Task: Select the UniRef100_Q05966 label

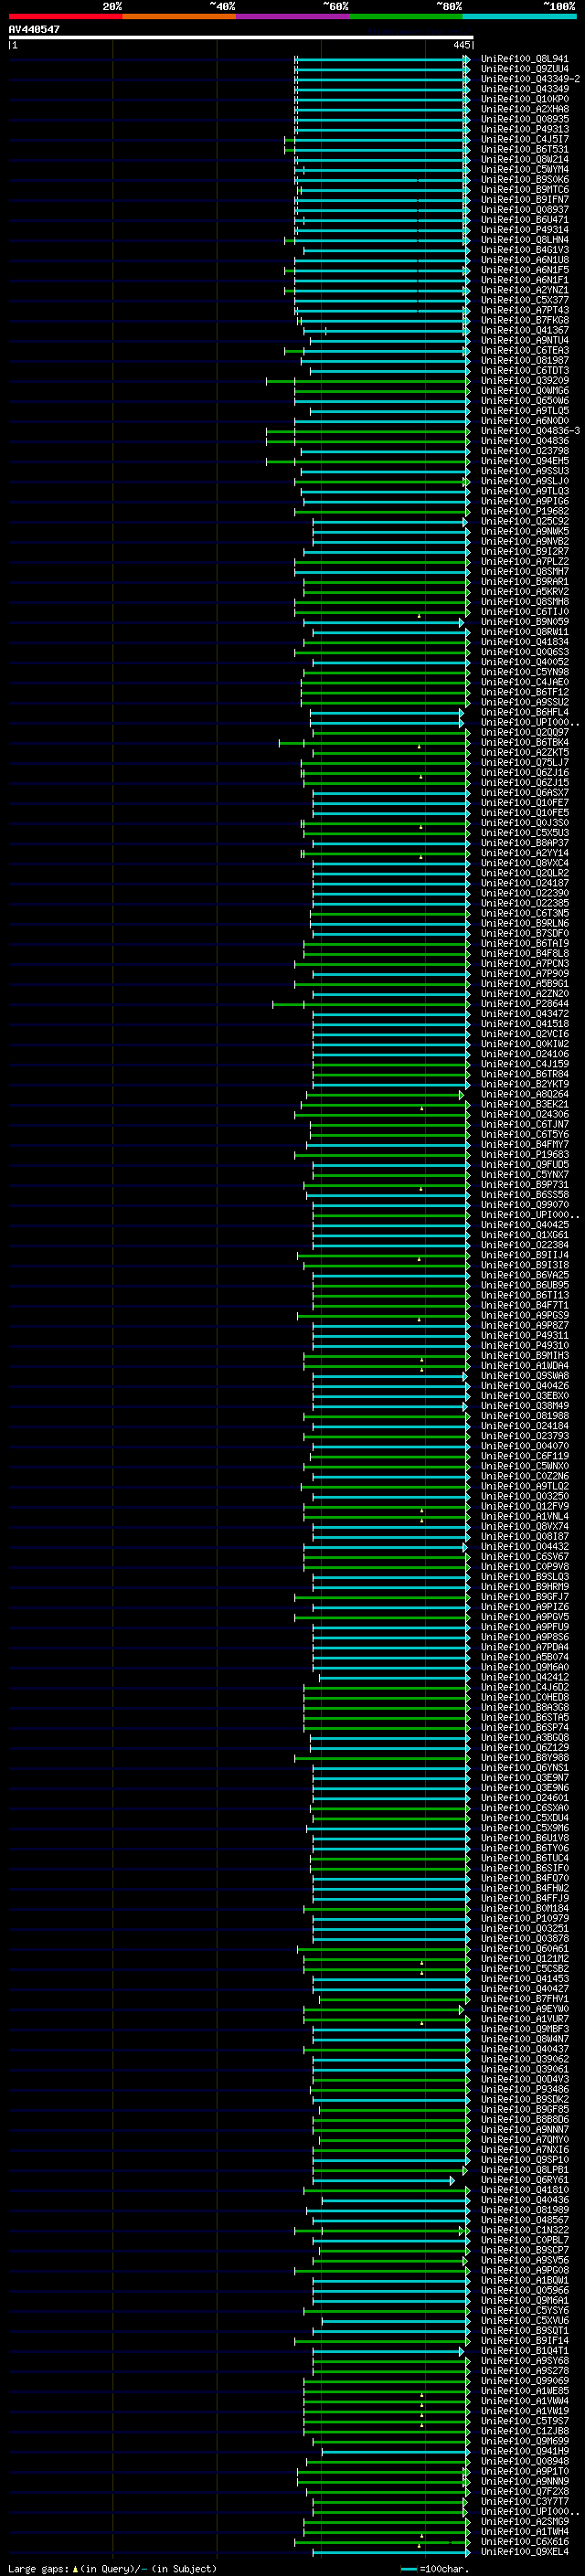Action: (524, 2290)
